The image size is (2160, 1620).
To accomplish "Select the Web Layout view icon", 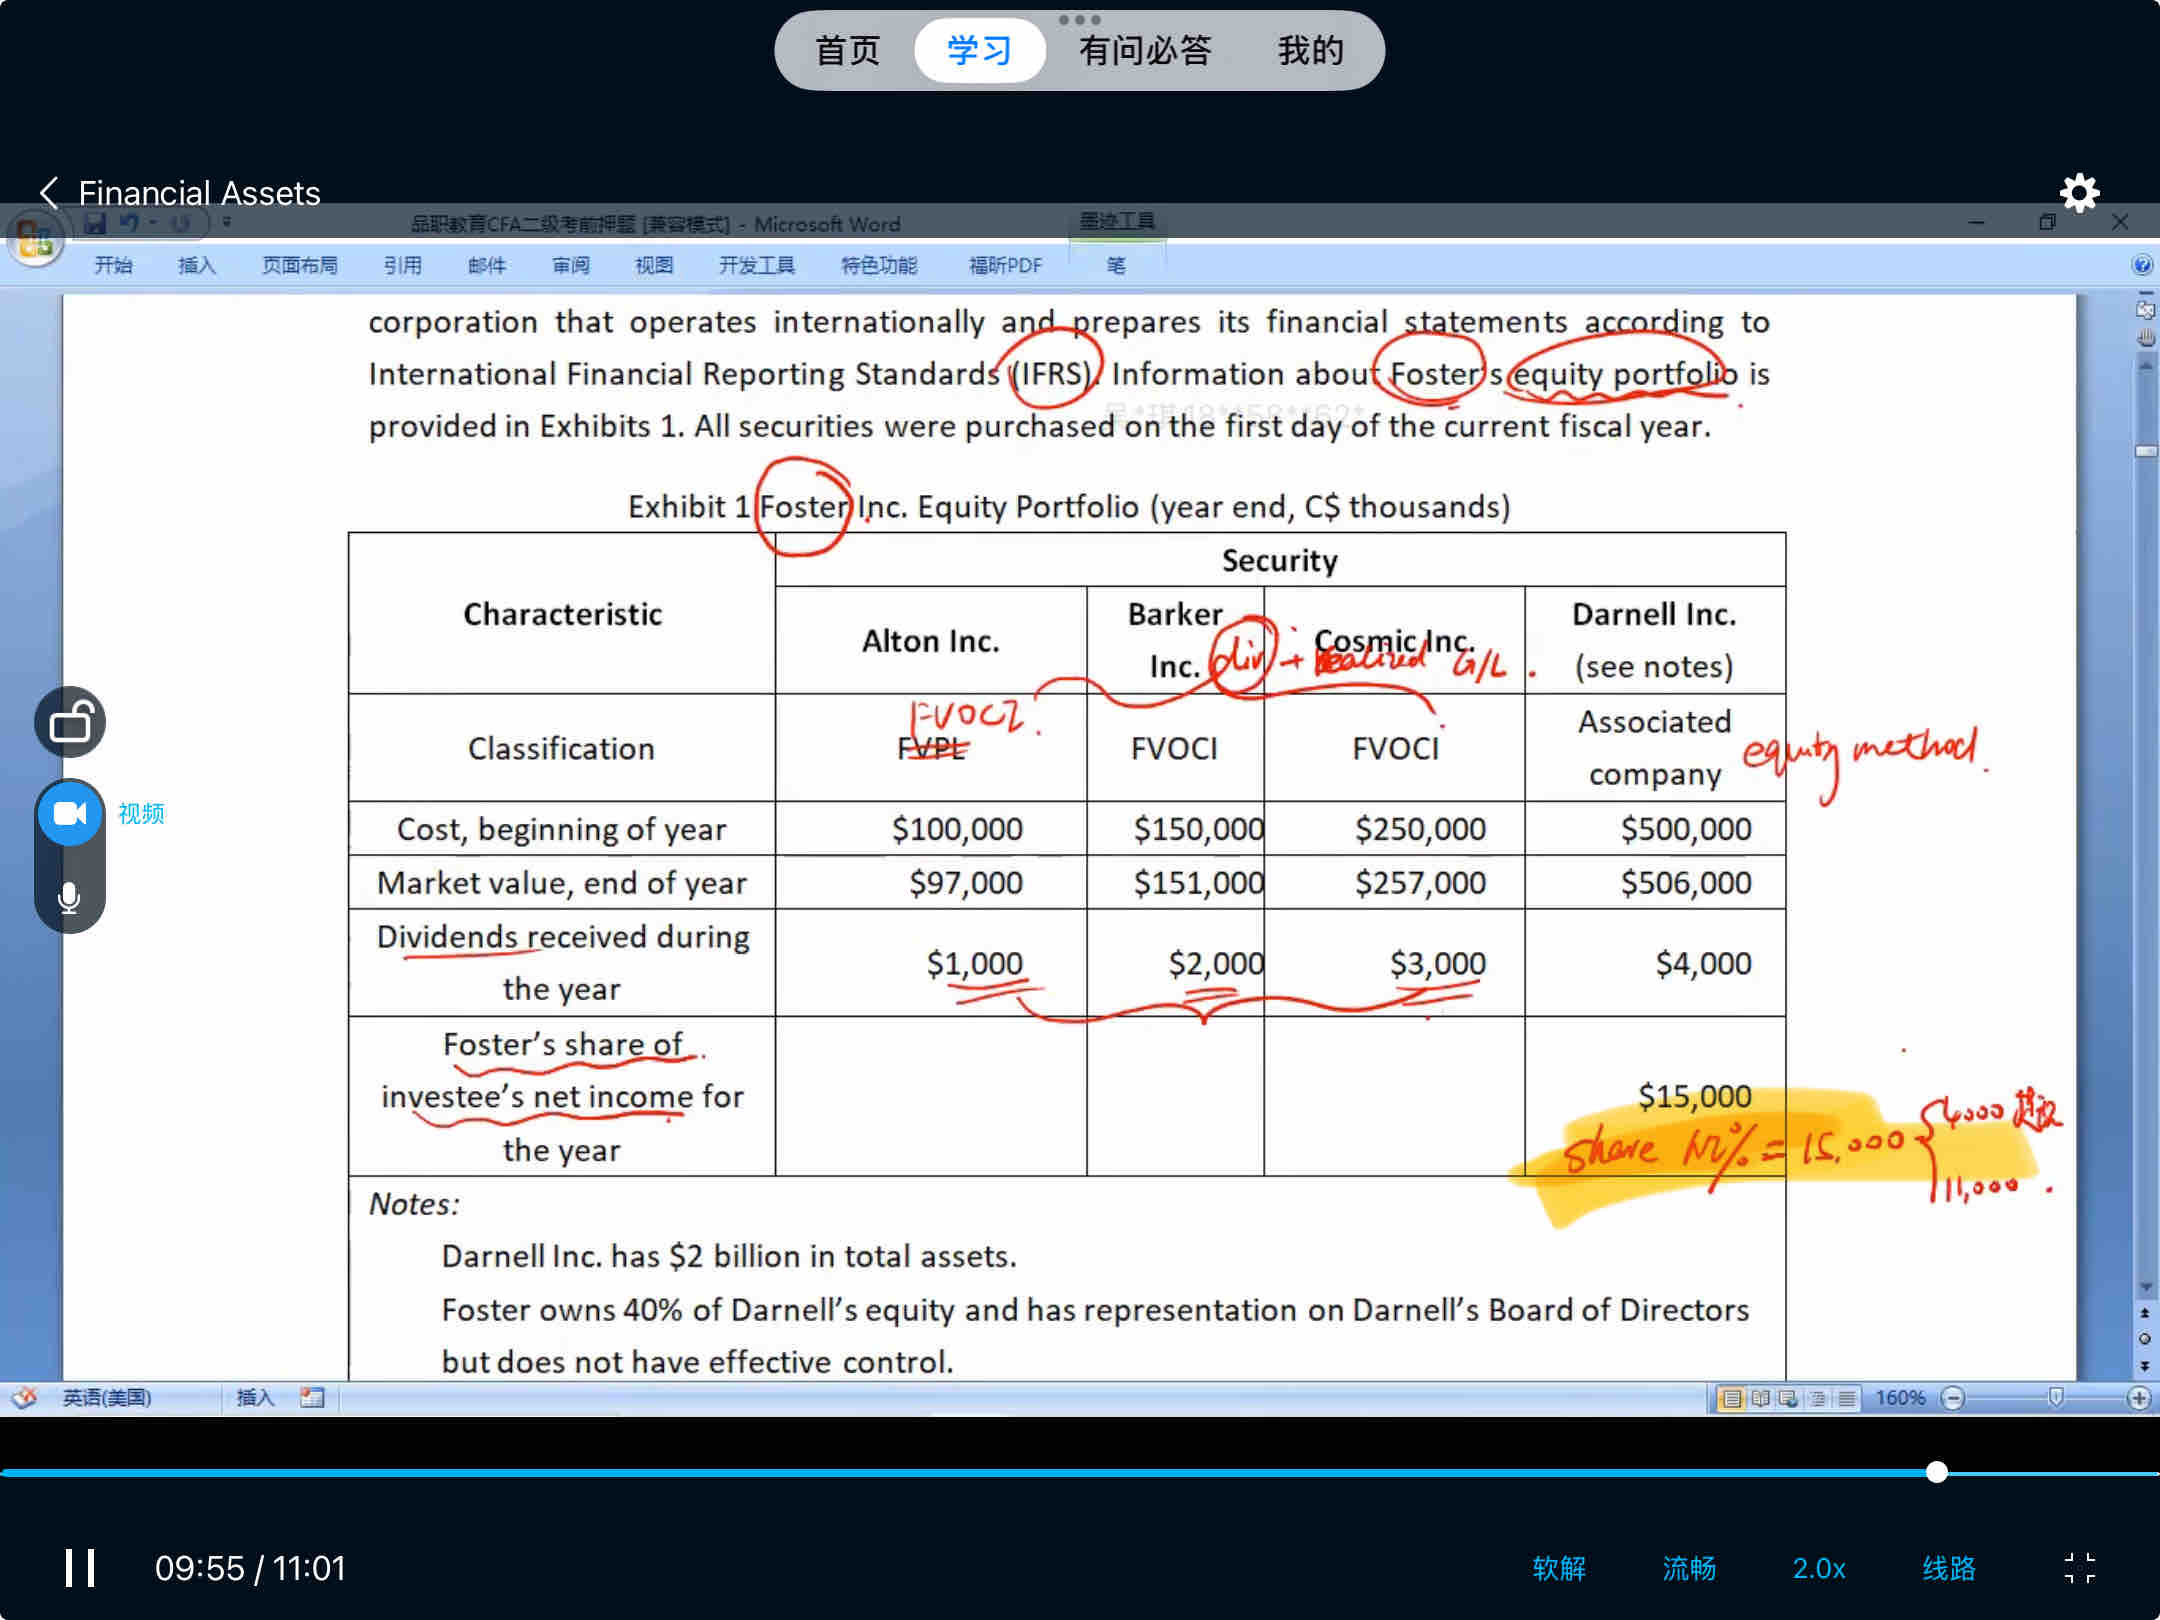I will (x=1788, y=1398).
